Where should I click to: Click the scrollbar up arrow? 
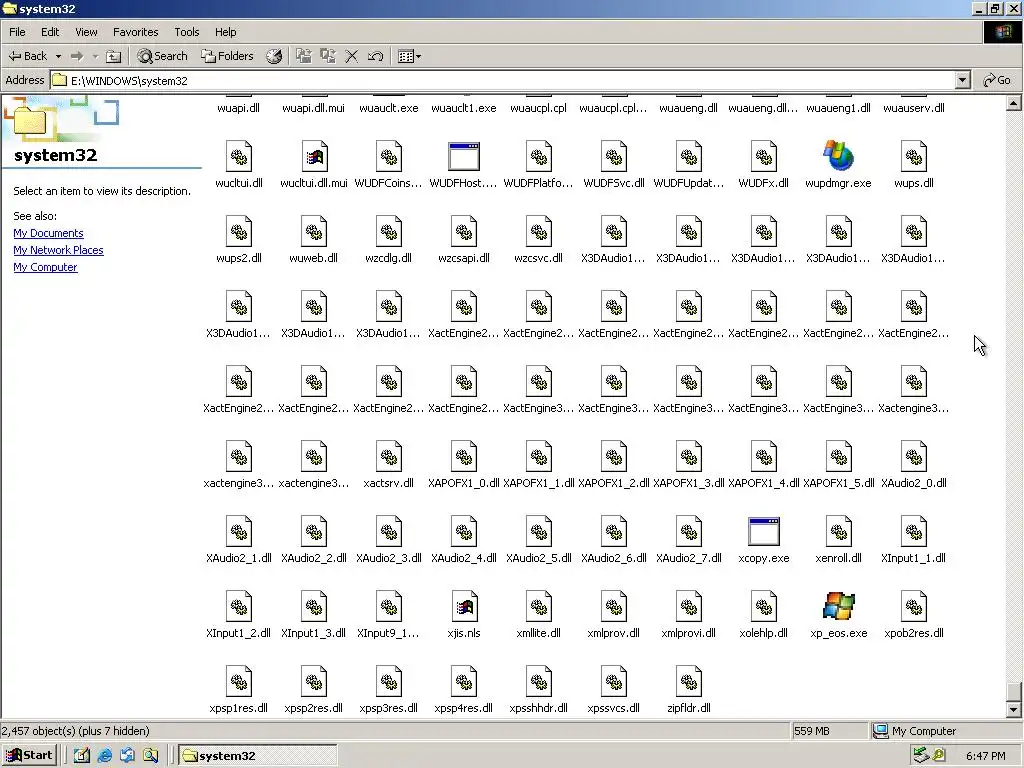point(1014,103)
